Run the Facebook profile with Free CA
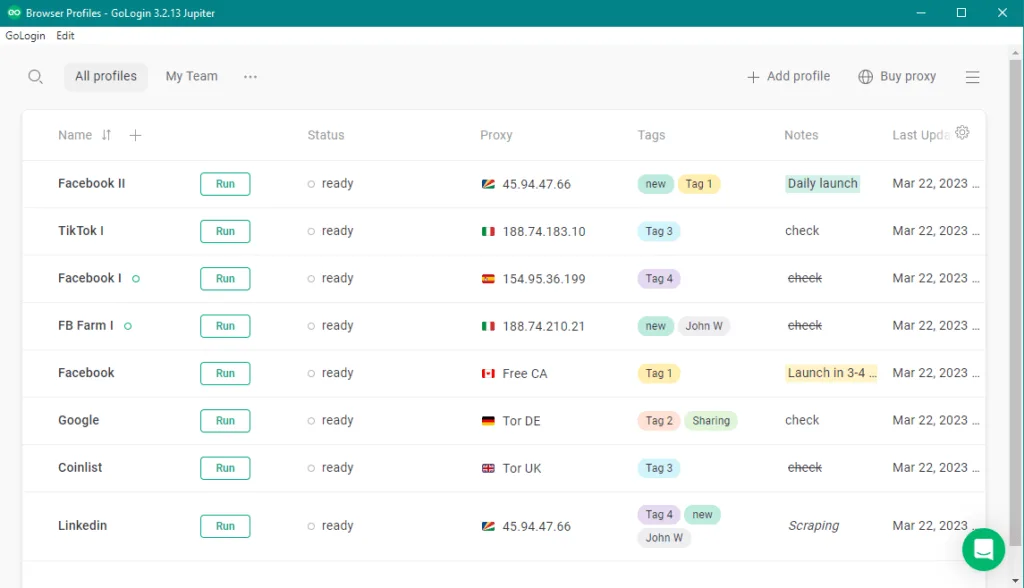 [x=225, y=374]
